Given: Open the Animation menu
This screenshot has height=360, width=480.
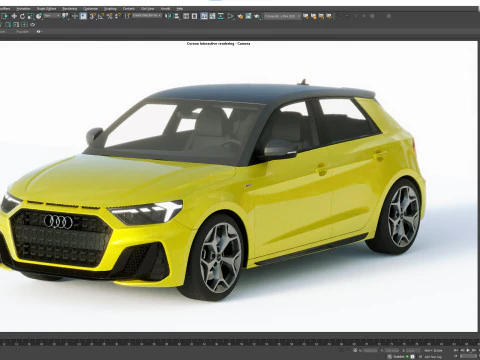Looking at the screenshot, I should (23, 9).
